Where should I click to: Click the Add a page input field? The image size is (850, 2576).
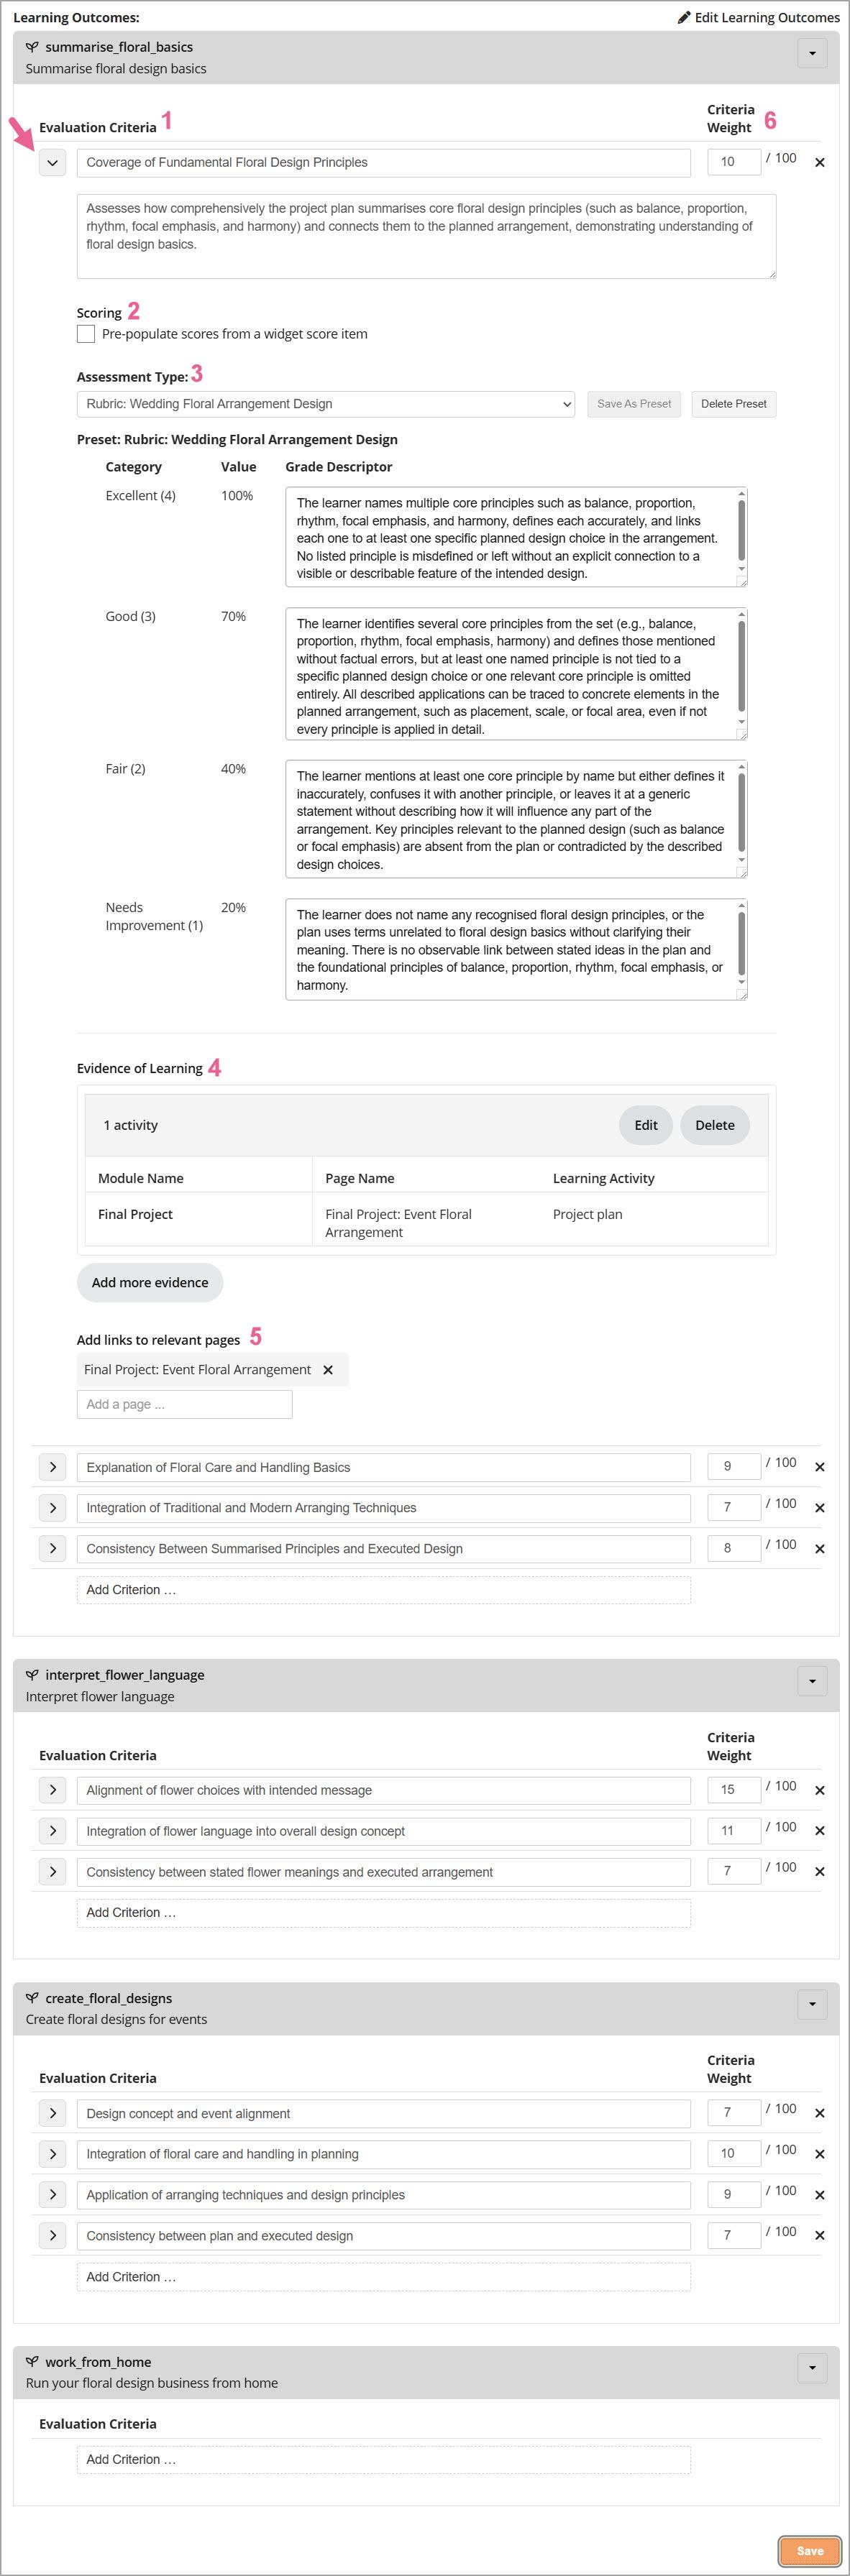coord(185,1404)
